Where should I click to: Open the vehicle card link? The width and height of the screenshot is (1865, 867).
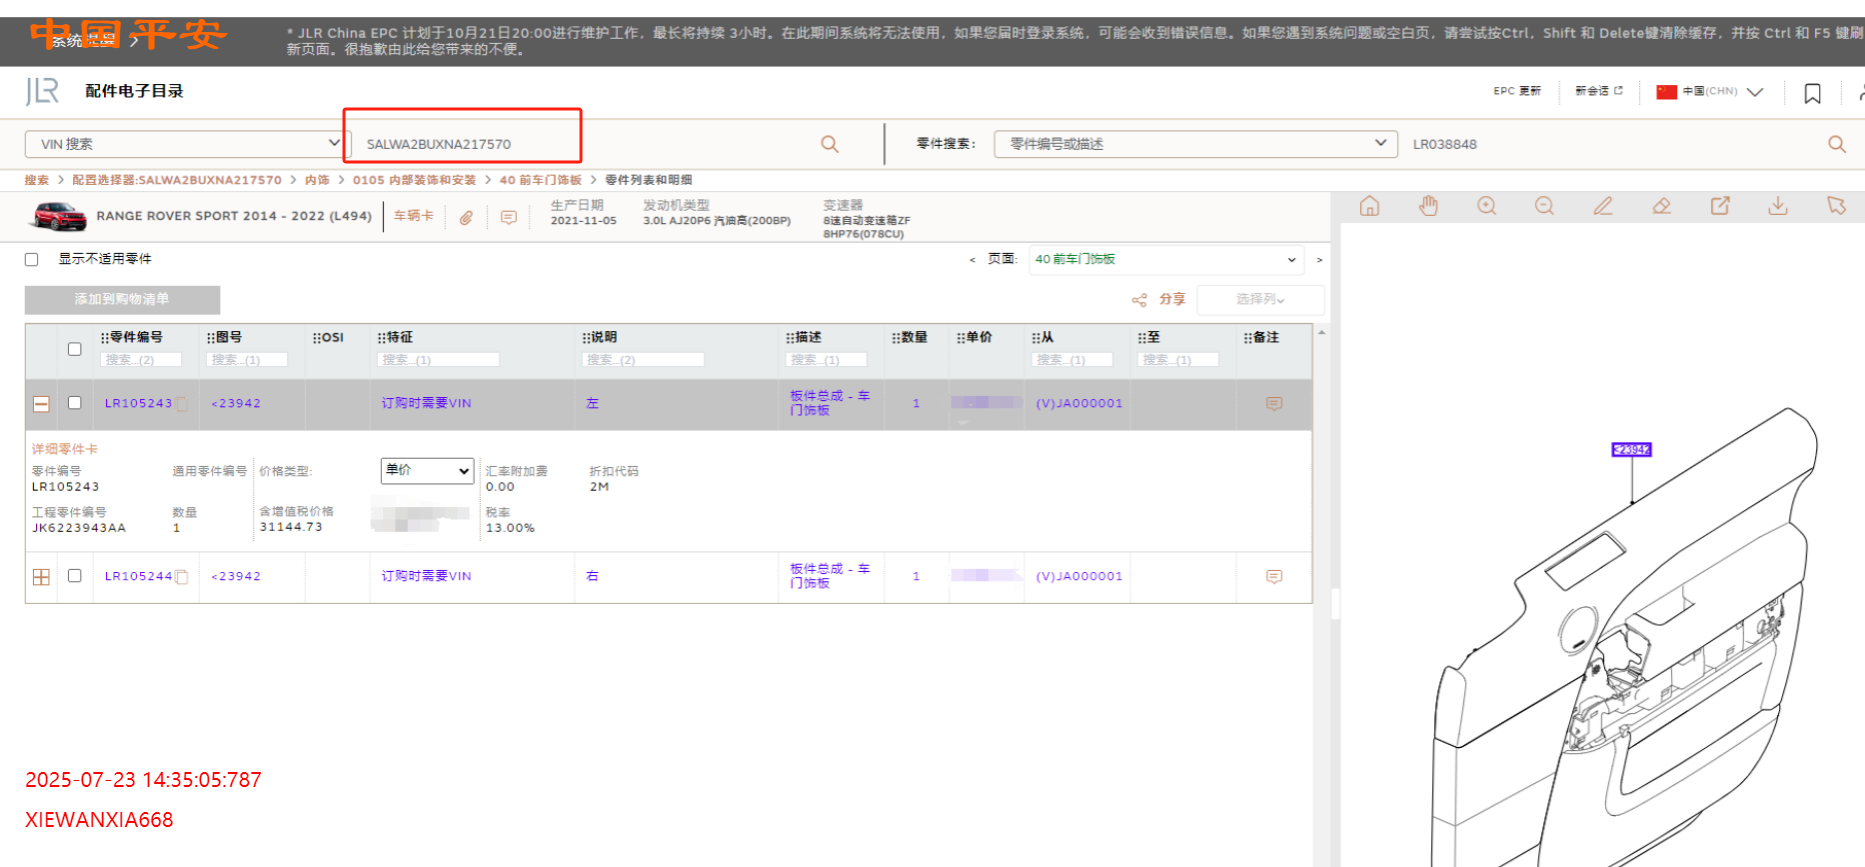[x=414, y=216]
